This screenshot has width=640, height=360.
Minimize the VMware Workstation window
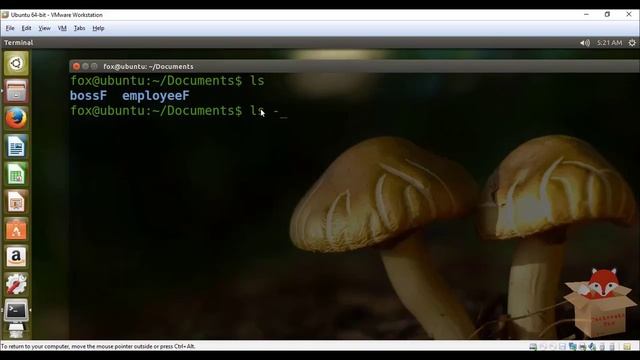coord(587,14)
